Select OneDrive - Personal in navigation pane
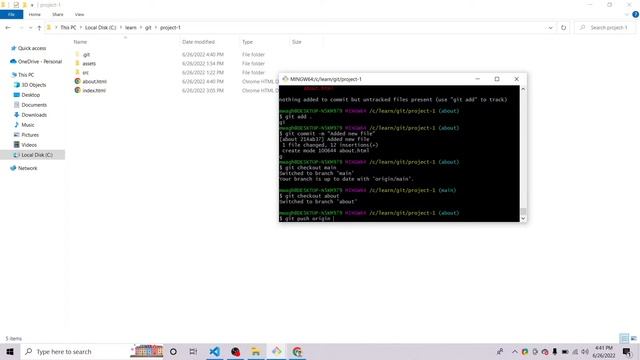 point(40,62)
